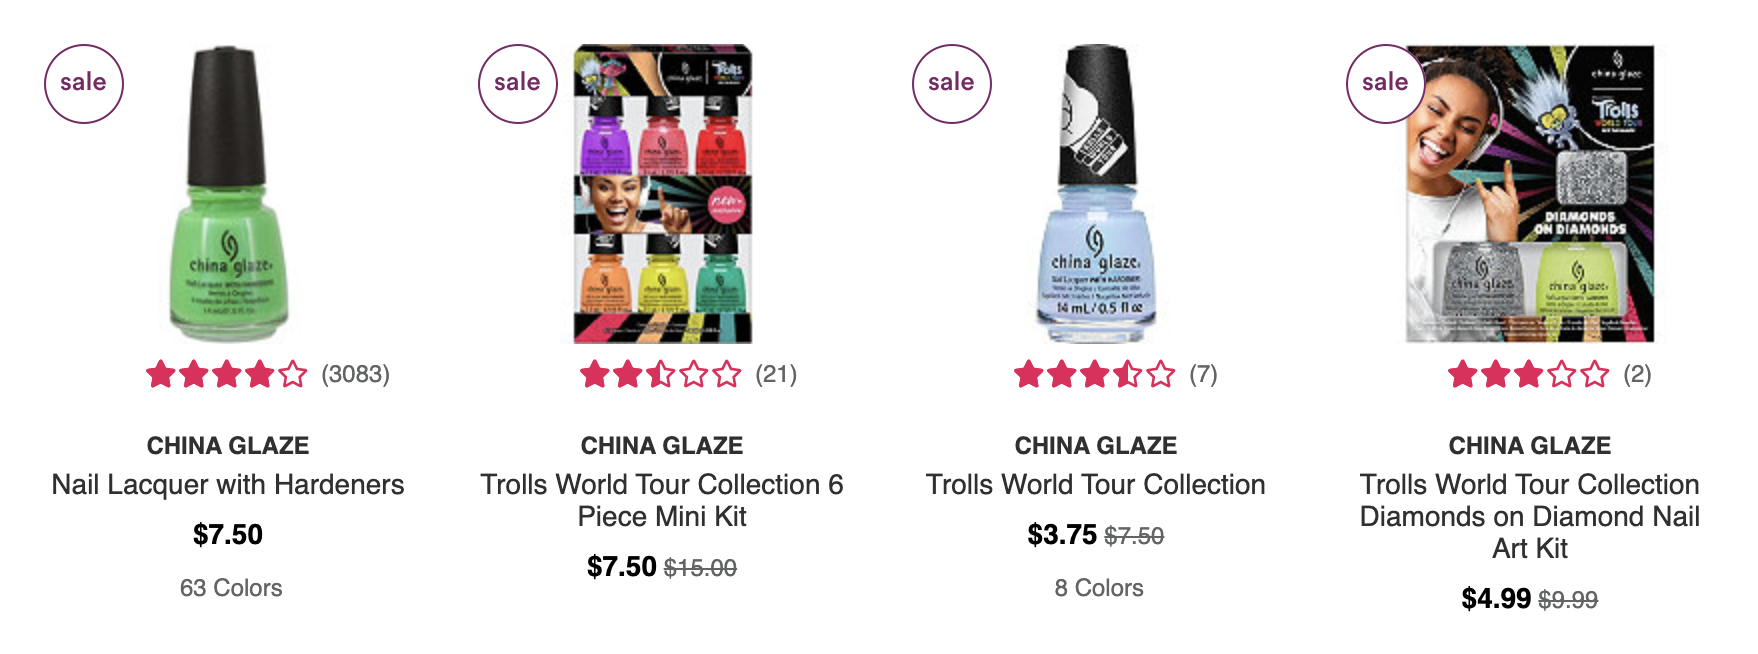Click the sale badge on Nail Lacquer with Hardeners
Image resolution: width=1758 pixels, height=654 pixels.
click(x=84, y=84)
